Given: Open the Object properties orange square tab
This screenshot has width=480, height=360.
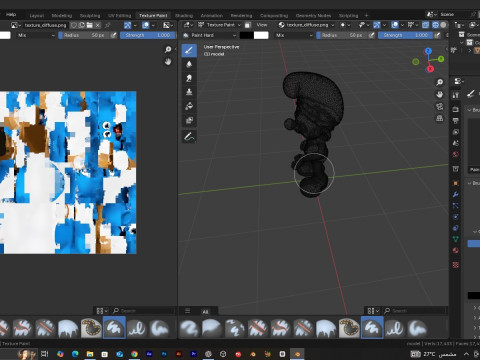Looking at the screenshot, I should [456, 183].
